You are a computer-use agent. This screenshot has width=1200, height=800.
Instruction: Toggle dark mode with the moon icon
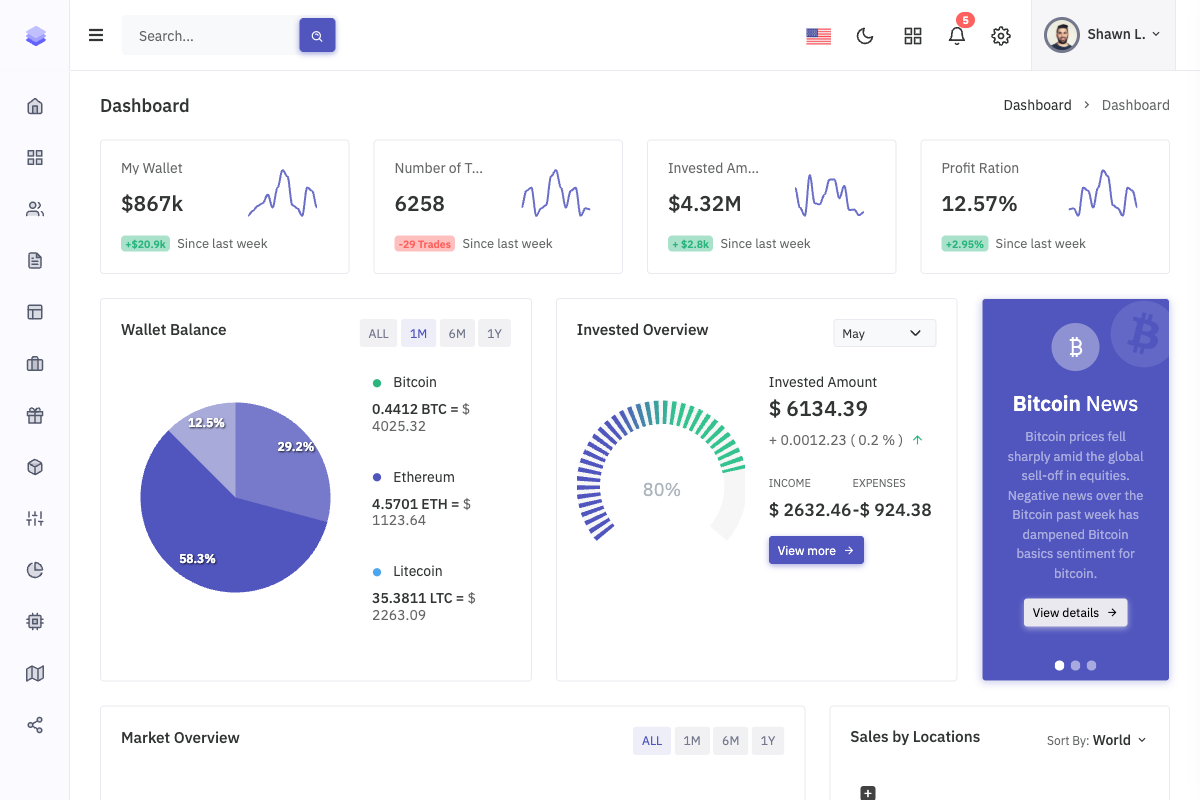pyautogui.click(x=864, y=35)
